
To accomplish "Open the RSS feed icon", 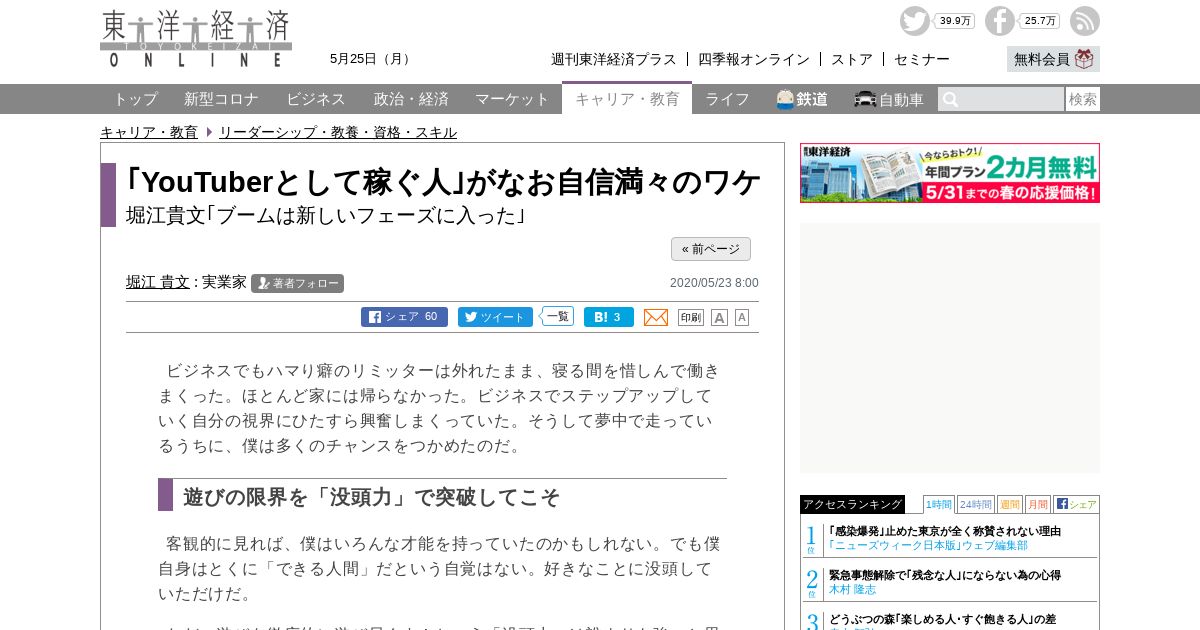I will pyautogui.click(x=1084, y=21).
